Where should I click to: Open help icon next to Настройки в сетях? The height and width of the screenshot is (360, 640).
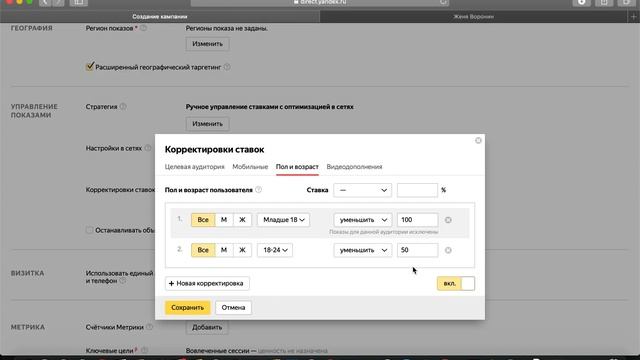(x=148, y=148)
